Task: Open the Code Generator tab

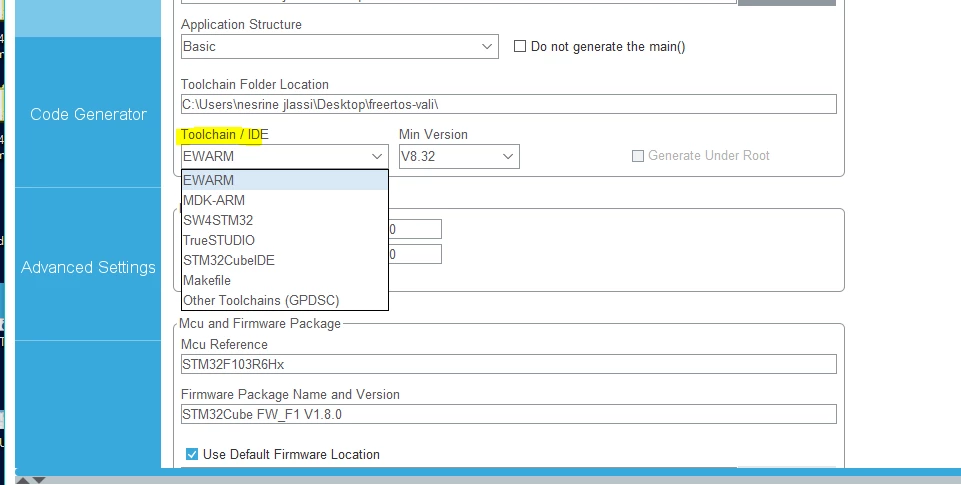Action: pos(88,114)
